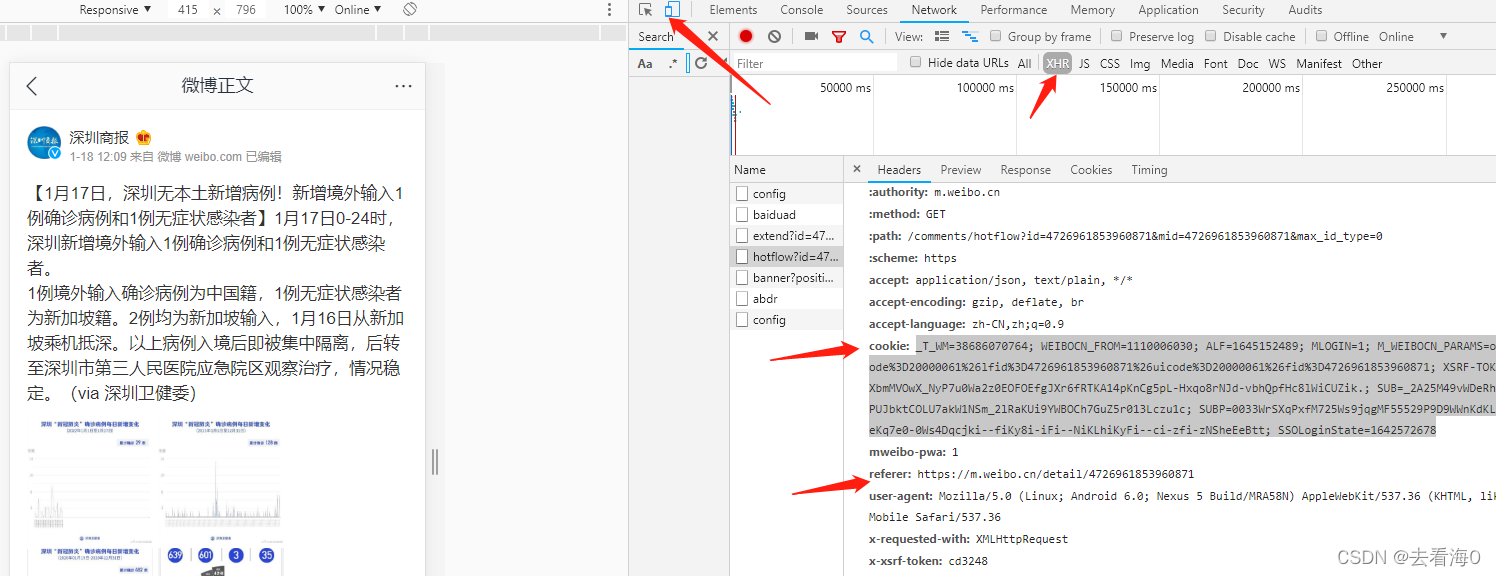Open the 100% zoom dropdown

pos(304,10)
